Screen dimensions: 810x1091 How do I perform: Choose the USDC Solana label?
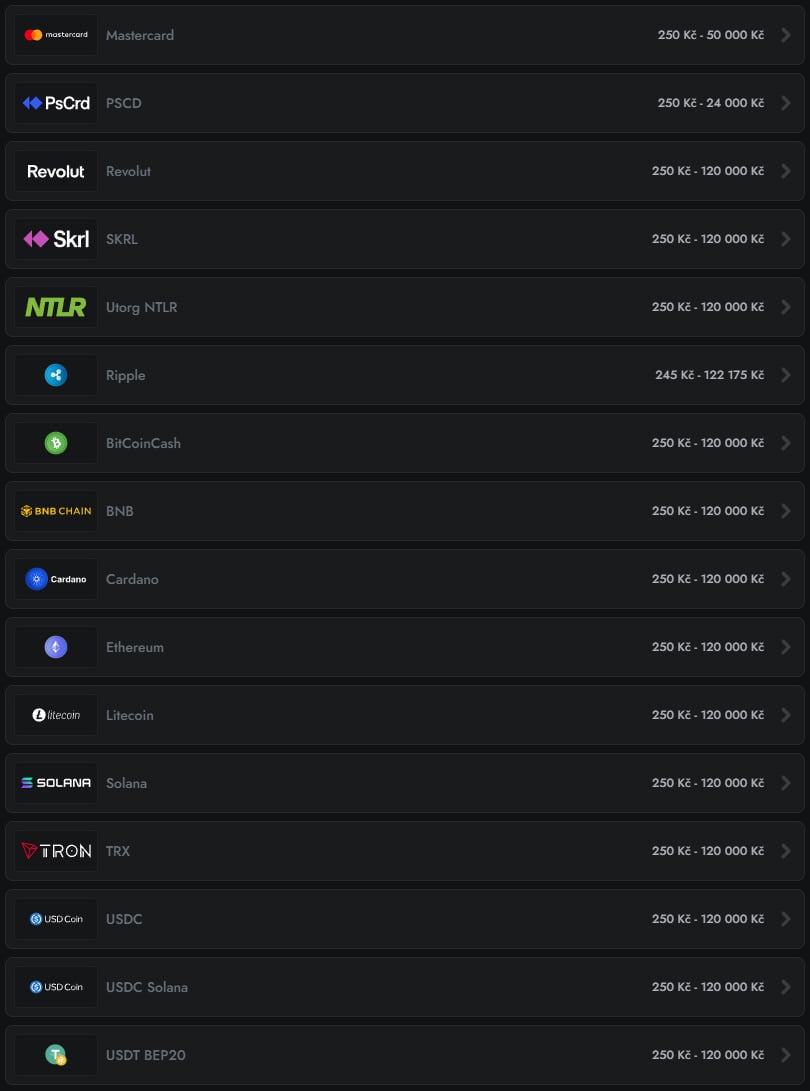point(147,987)
